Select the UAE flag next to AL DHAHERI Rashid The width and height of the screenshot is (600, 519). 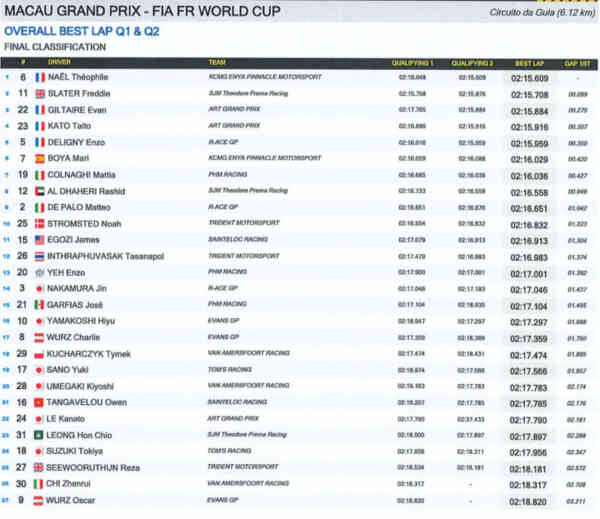pyautogui.click(x=40, y=191)
